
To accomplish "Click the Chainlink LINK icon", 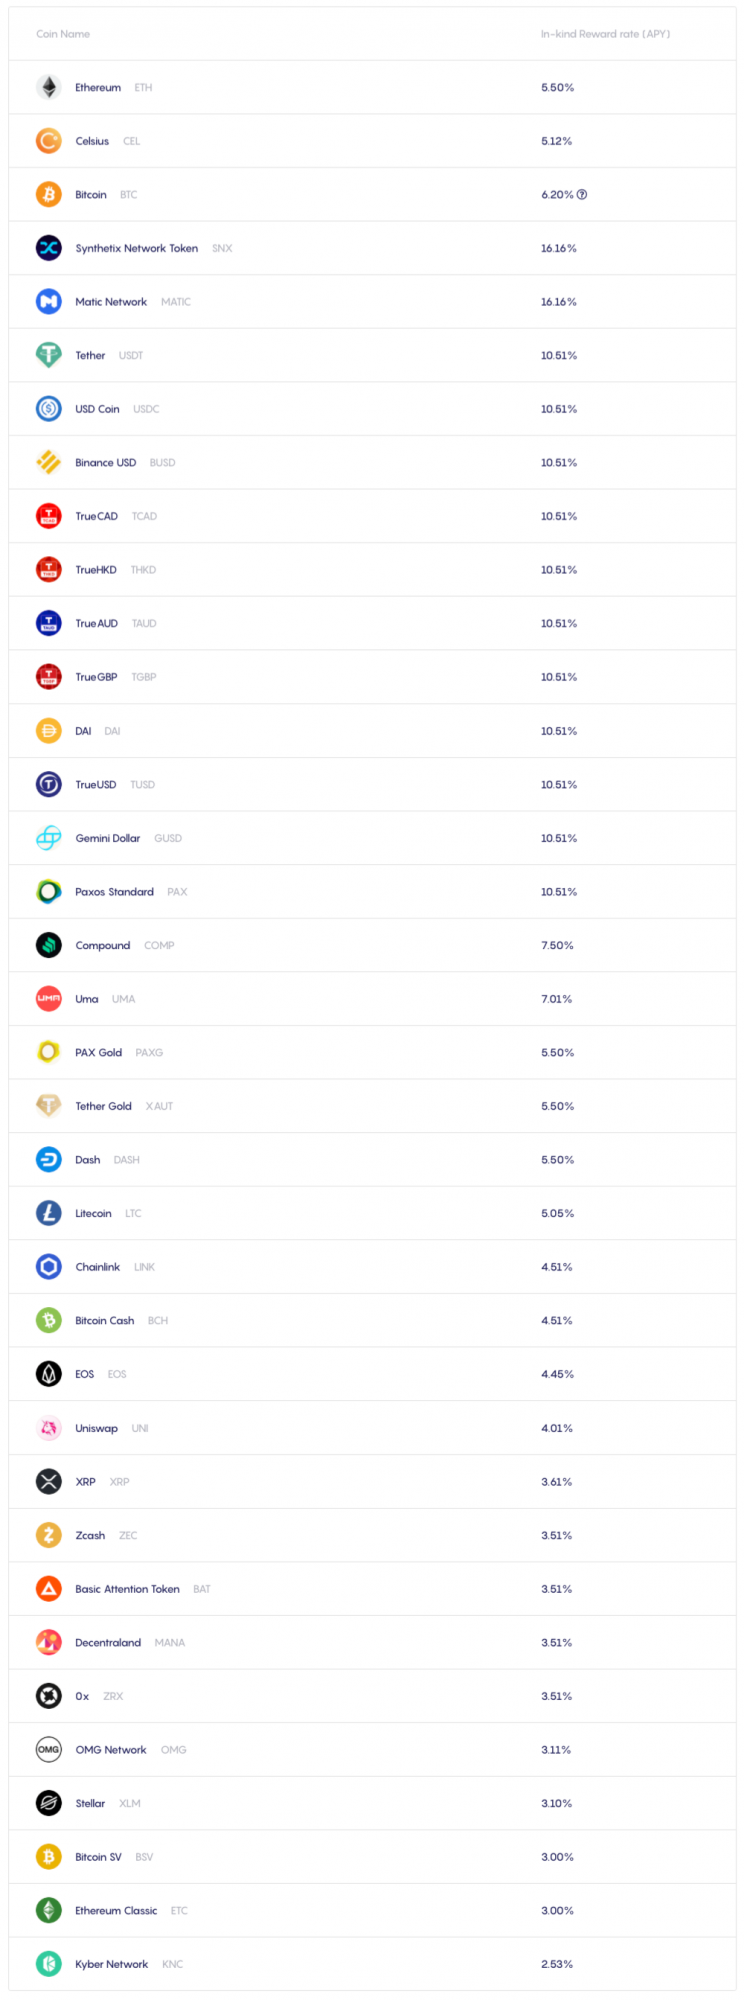I will [x=49, y=1267].
